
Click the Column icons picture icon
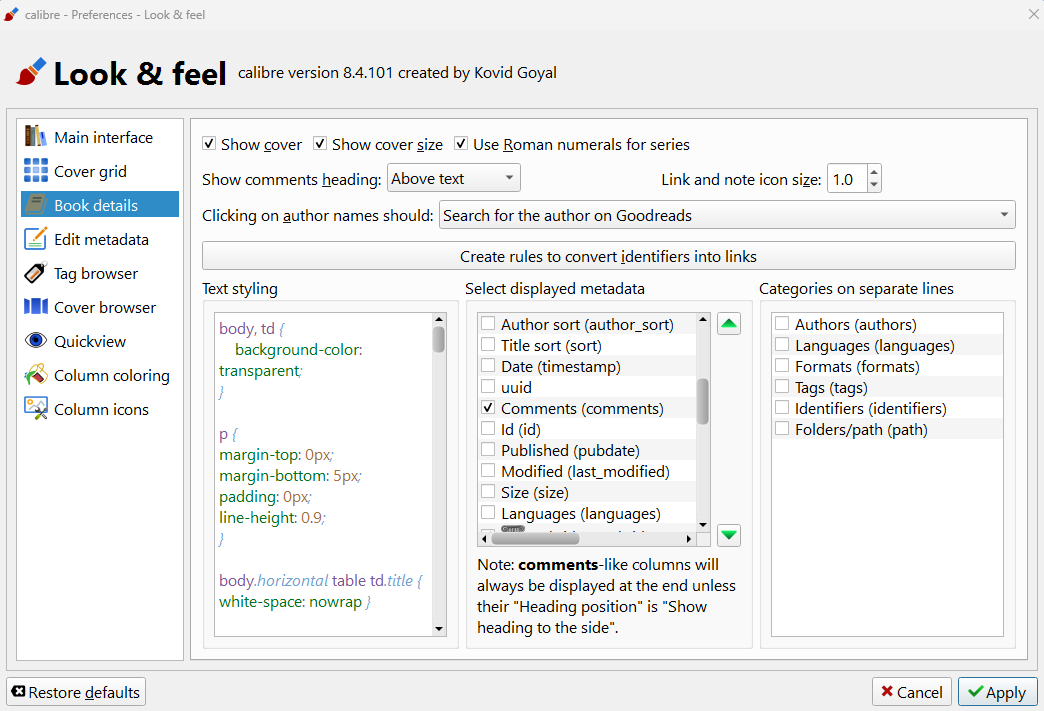(x=36, y=409)
